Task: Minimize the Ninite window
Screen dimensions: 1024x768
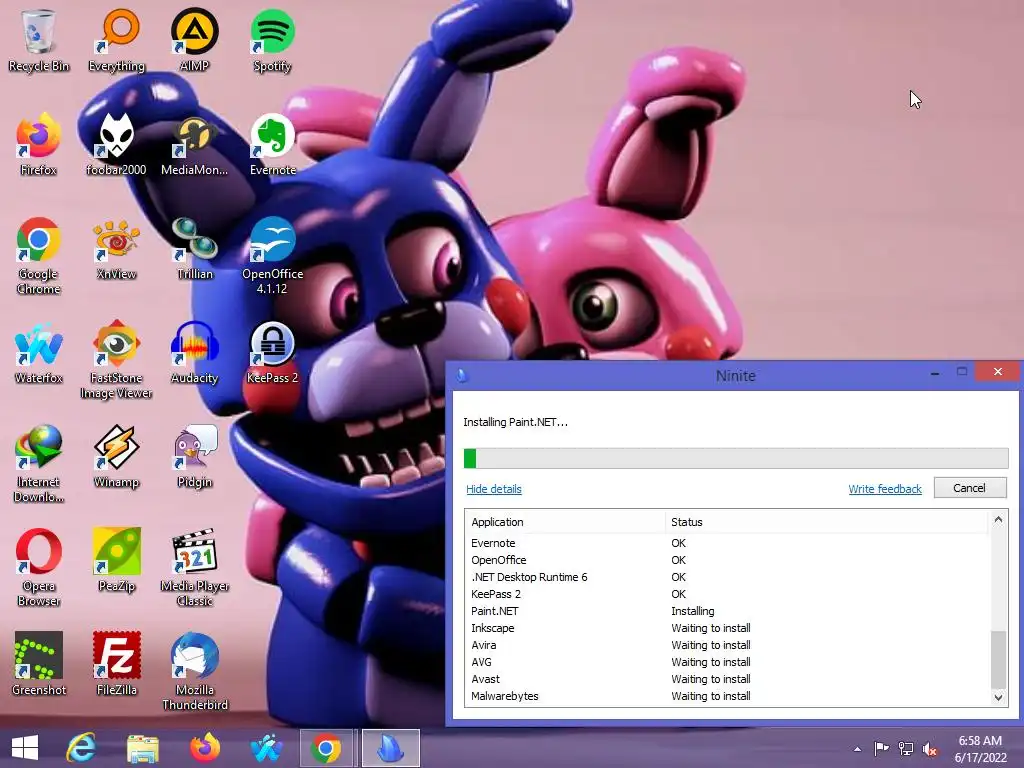Action: (x=935, y=373)
